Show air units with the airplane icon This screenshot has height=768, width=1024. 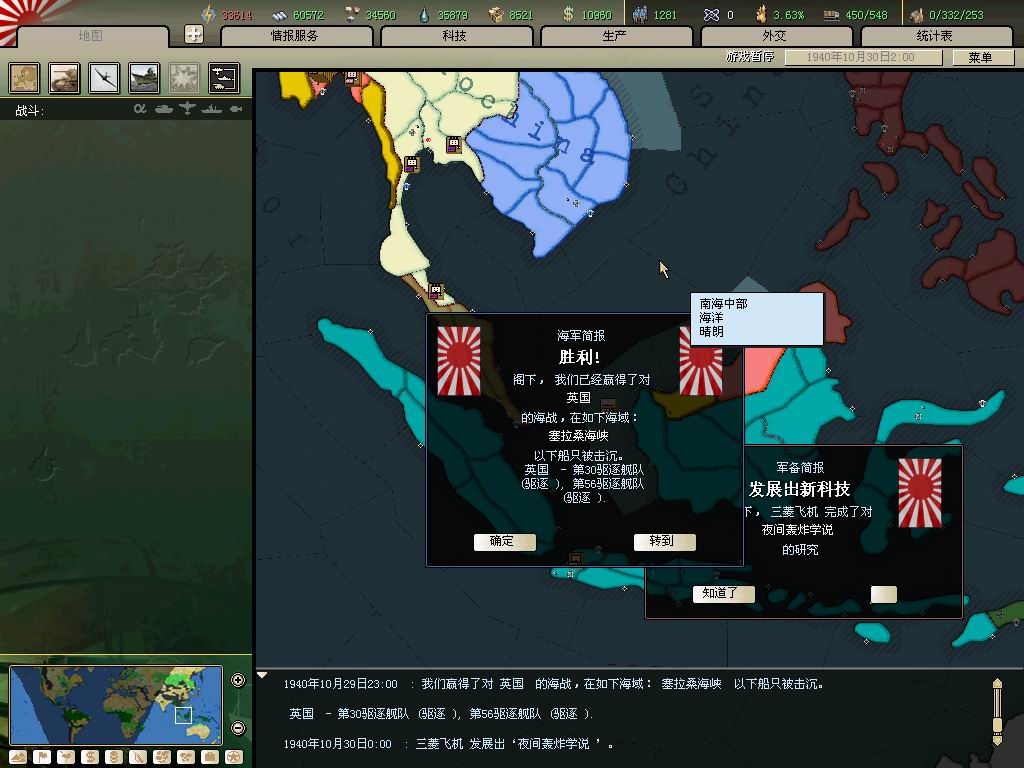pyautogui.click(x=104, y=78)
